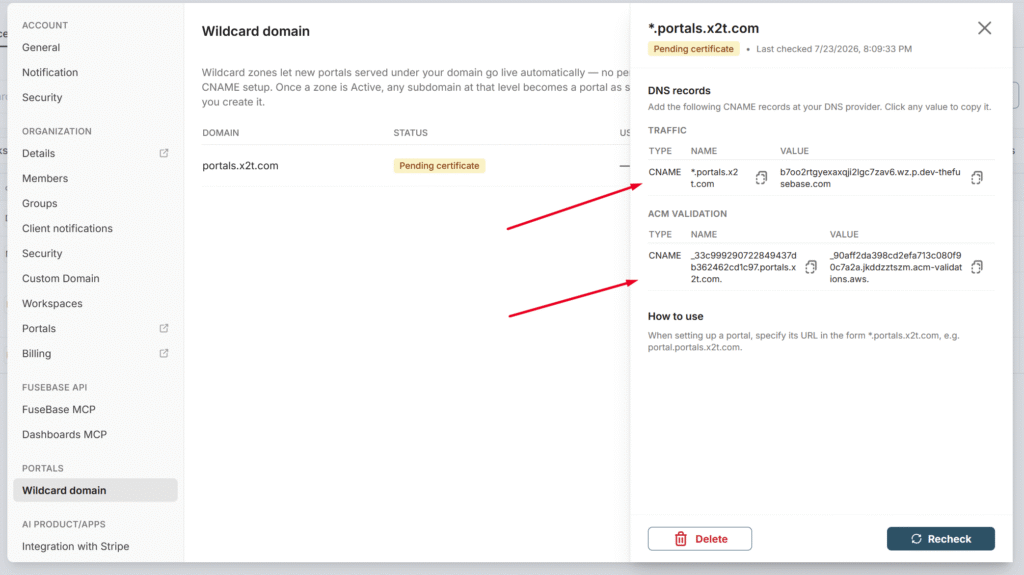Open Portals settings
1024x575 pixels.
pyautogui.click(x=39, y=328)
